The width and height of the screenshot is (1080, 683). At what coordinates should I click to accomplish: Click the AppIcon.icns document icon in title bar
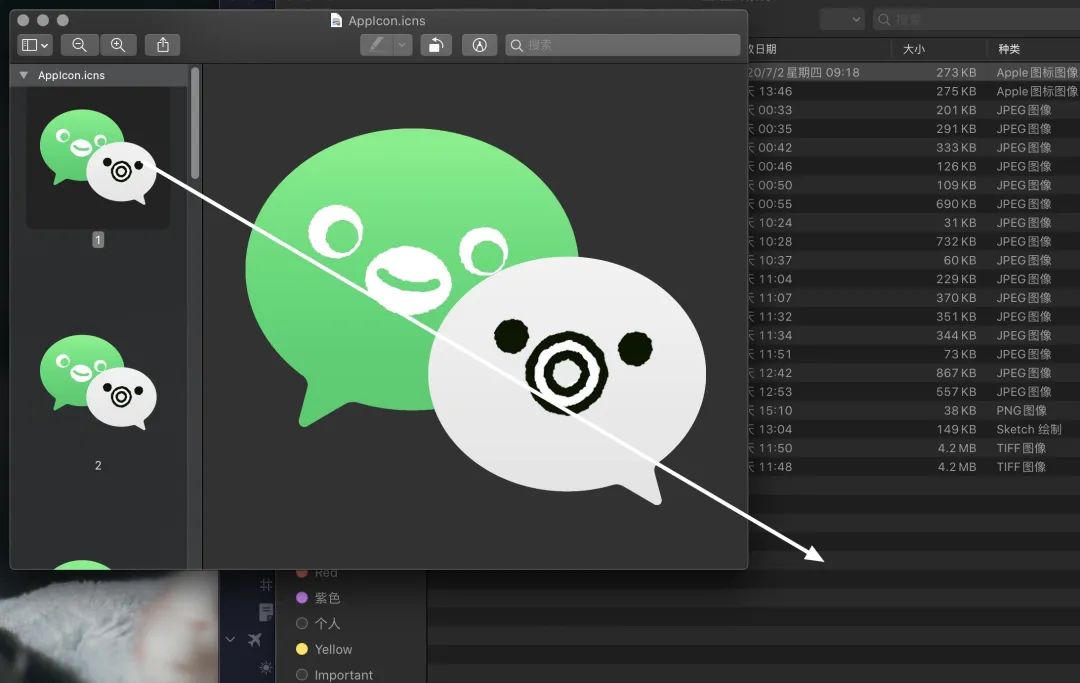(336, 21)
